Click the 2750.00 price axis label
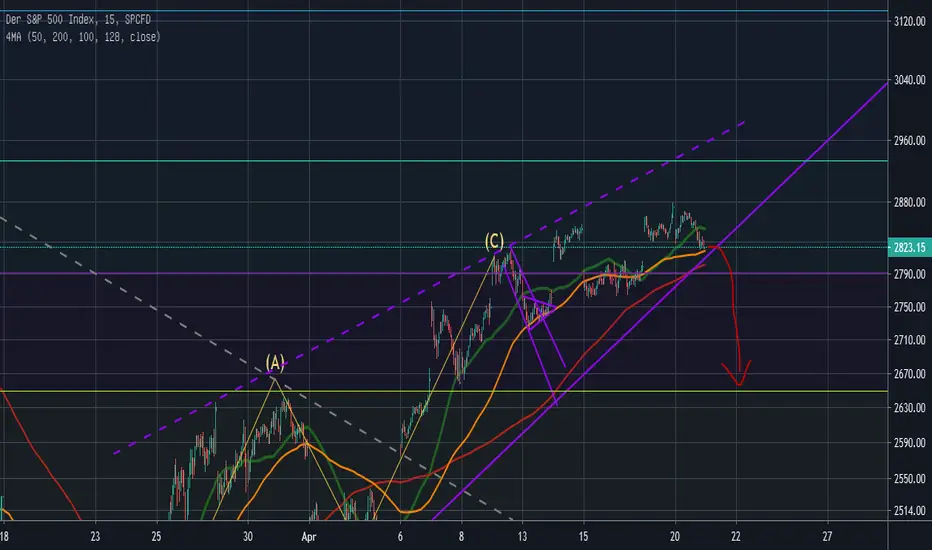This screenshot has width=932, height=550. point(909,307)
